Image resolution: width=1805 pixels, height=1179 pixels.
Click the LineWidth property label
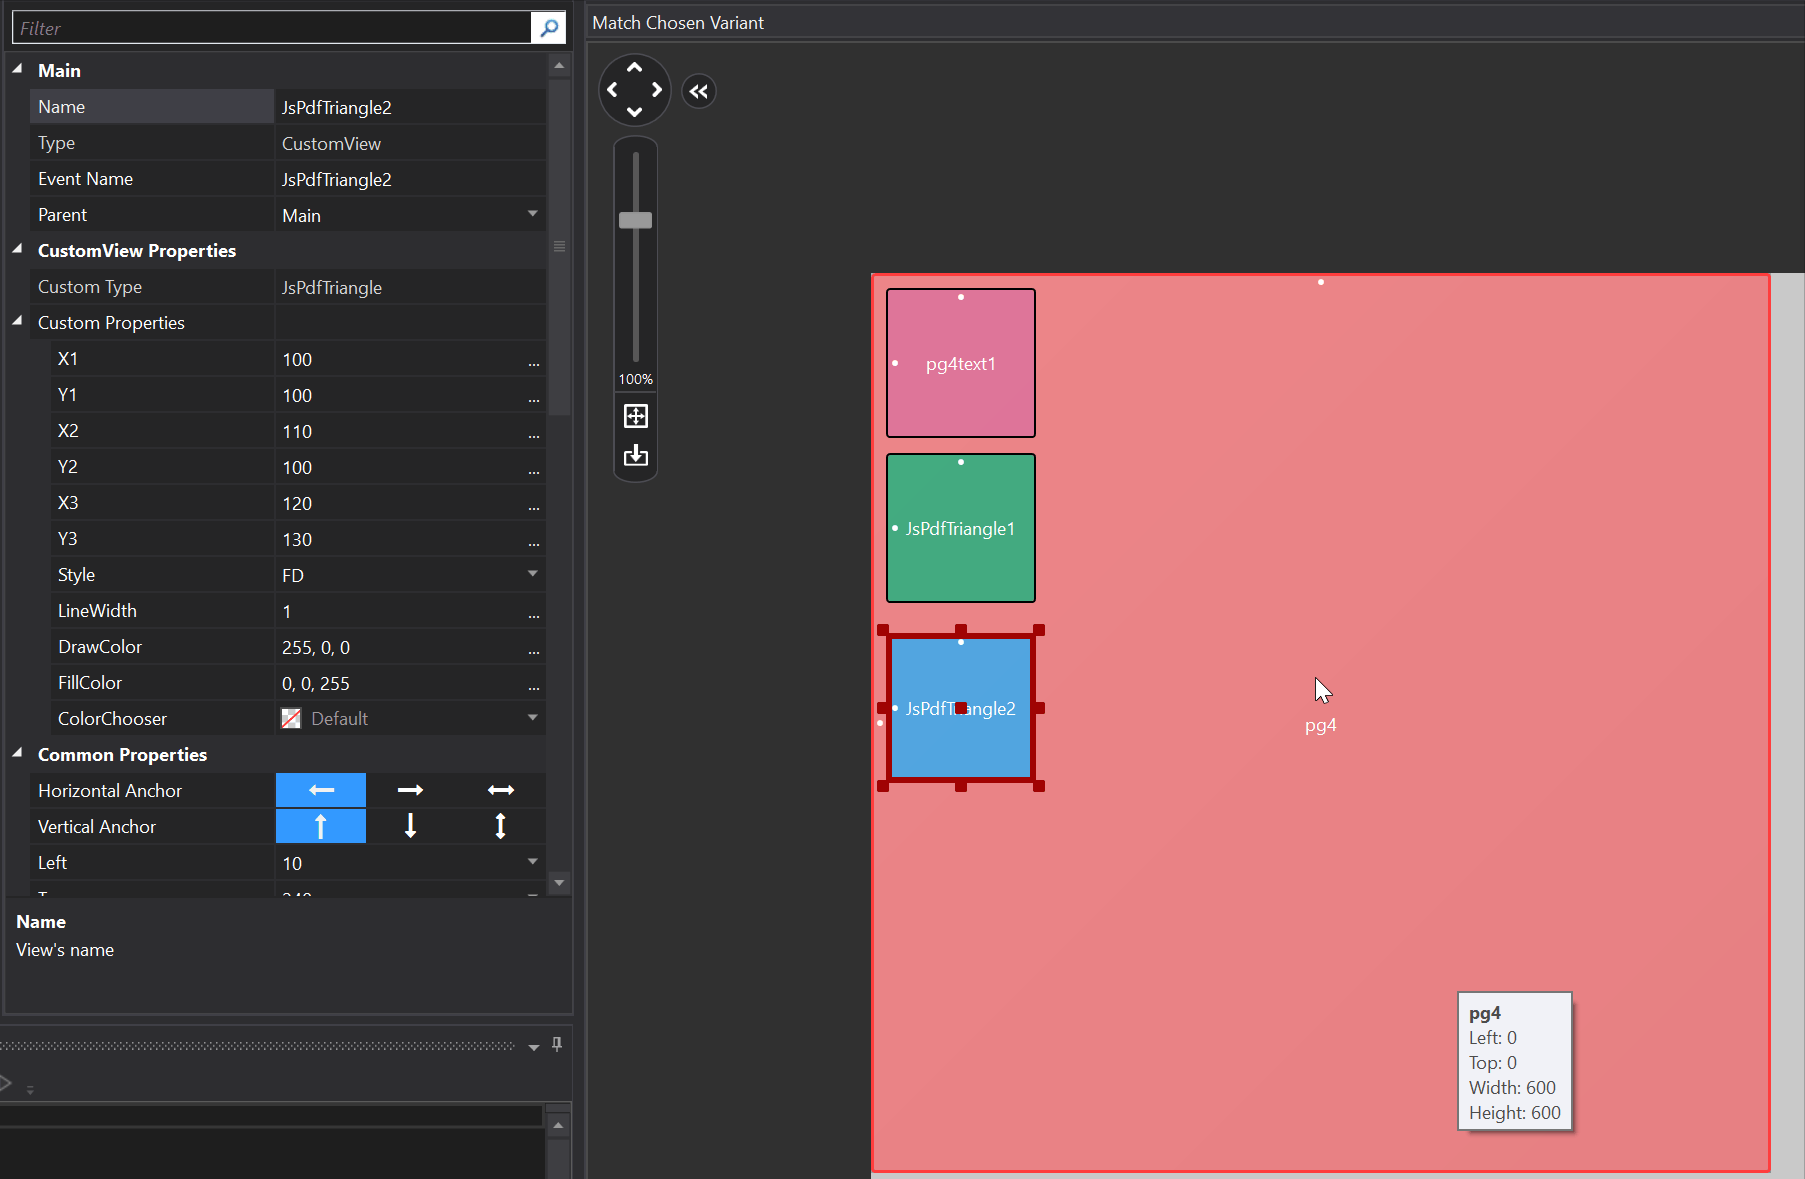click(97, 610)
